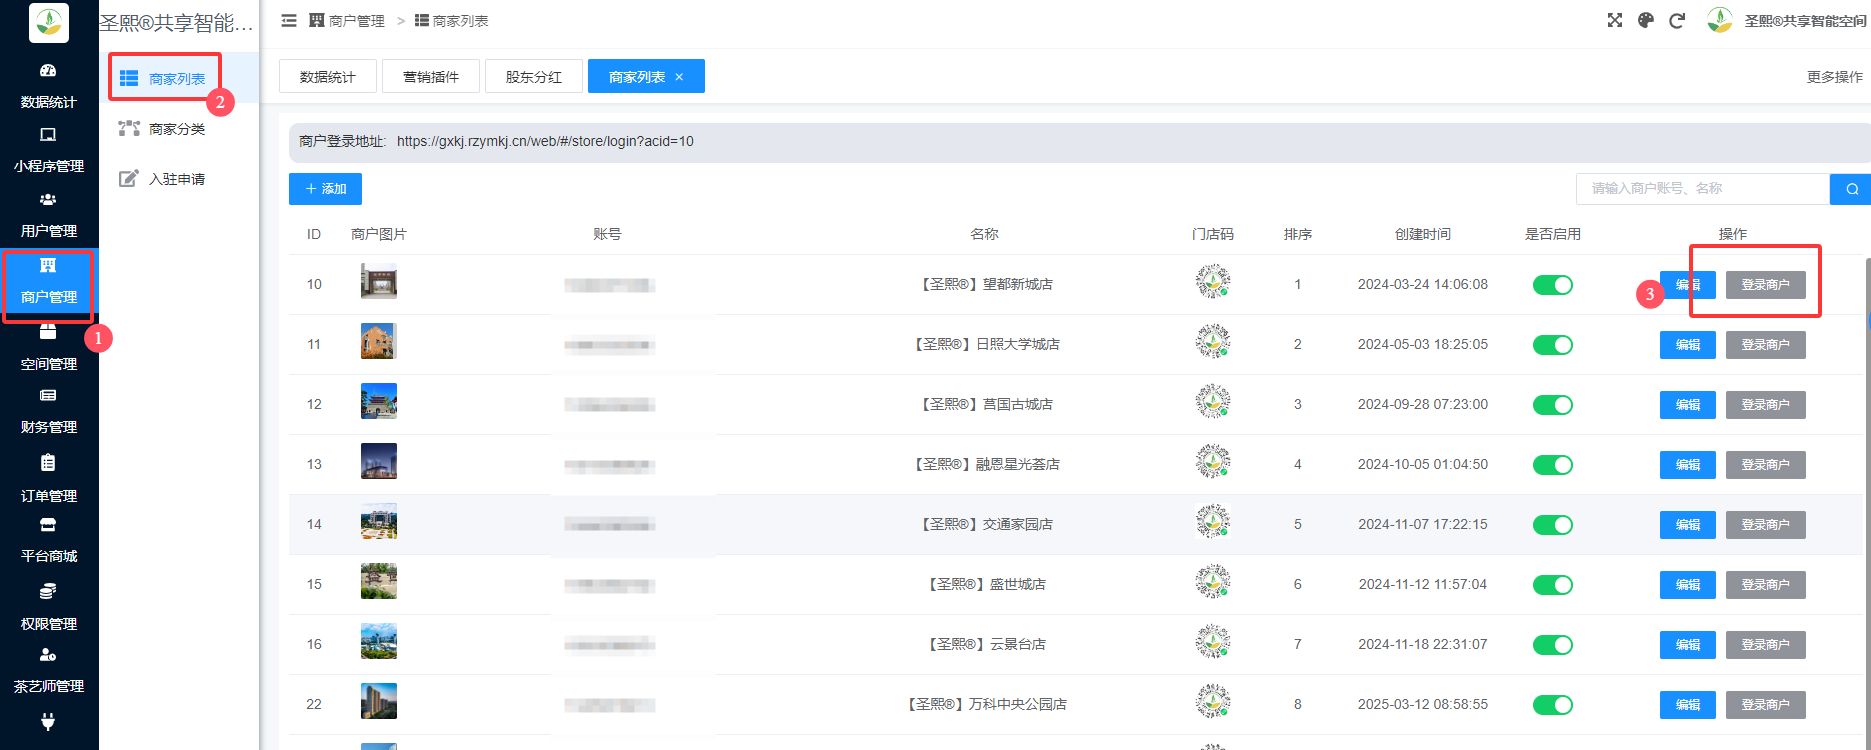Switch to 股东分红 tab
Image resolution: width=1871 pixels, height=750 pixels.
point(534,76)
